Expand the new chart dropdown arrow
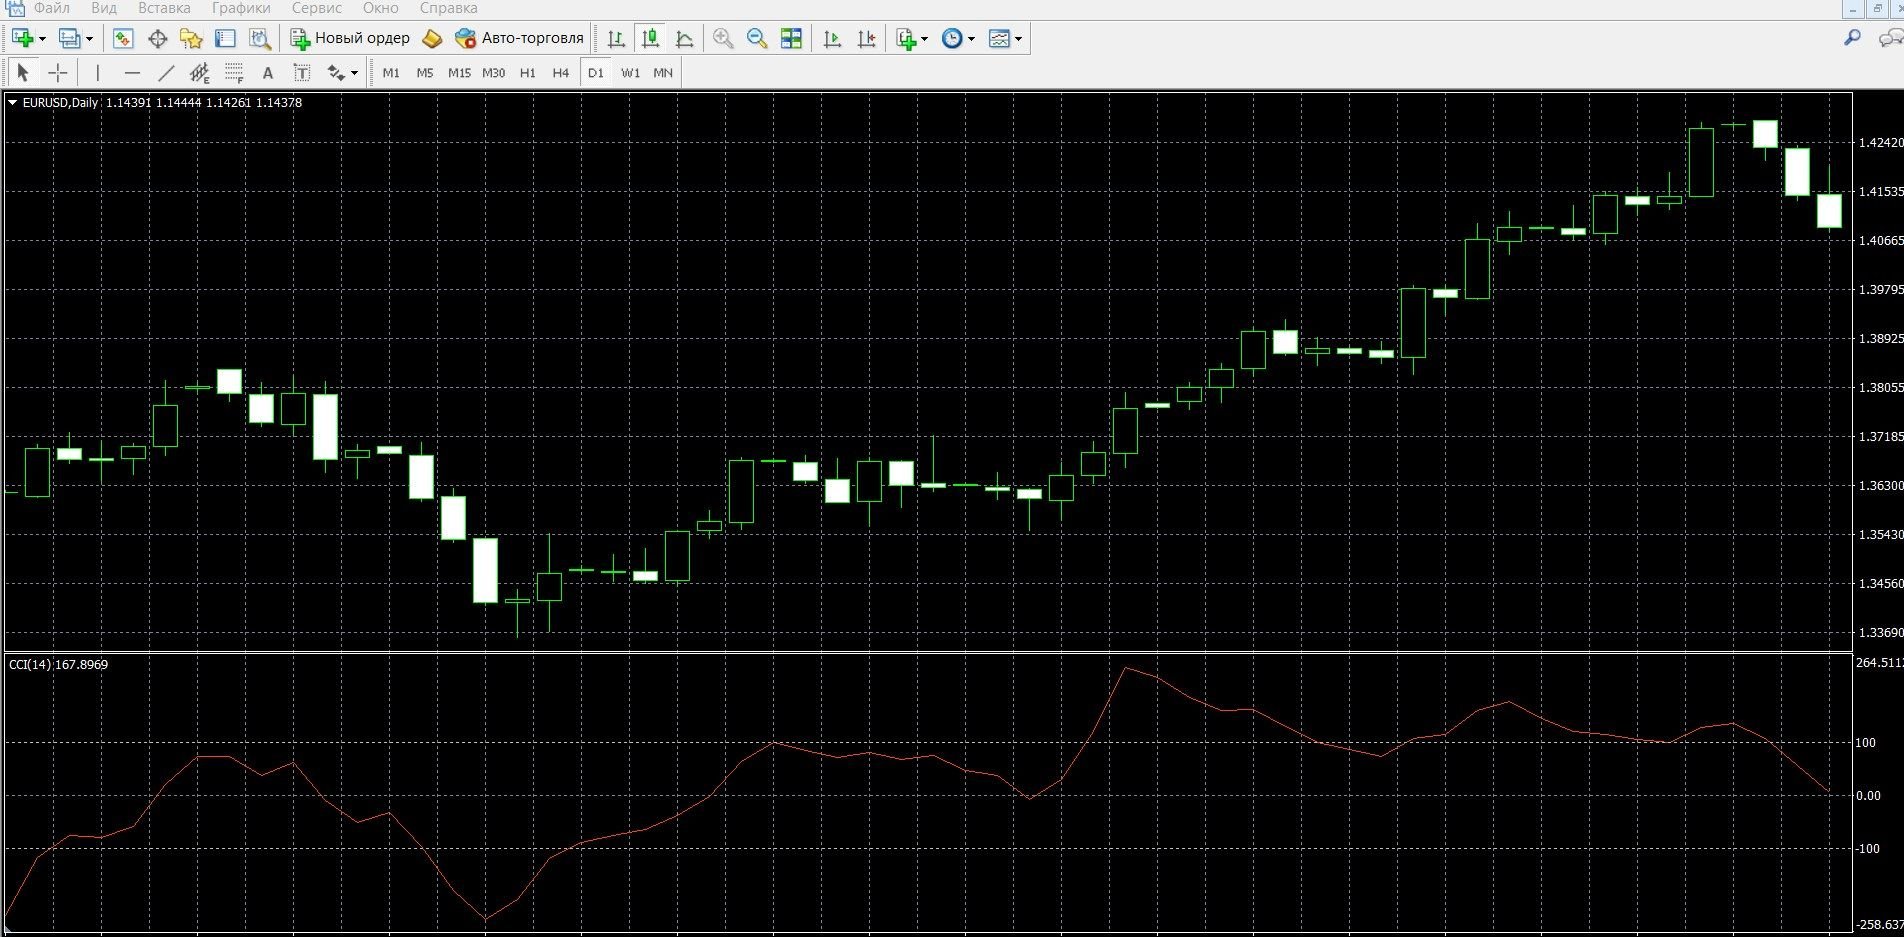Image resolution: width=1904 pixels, height=937 pixels. [x=42, y=39]
